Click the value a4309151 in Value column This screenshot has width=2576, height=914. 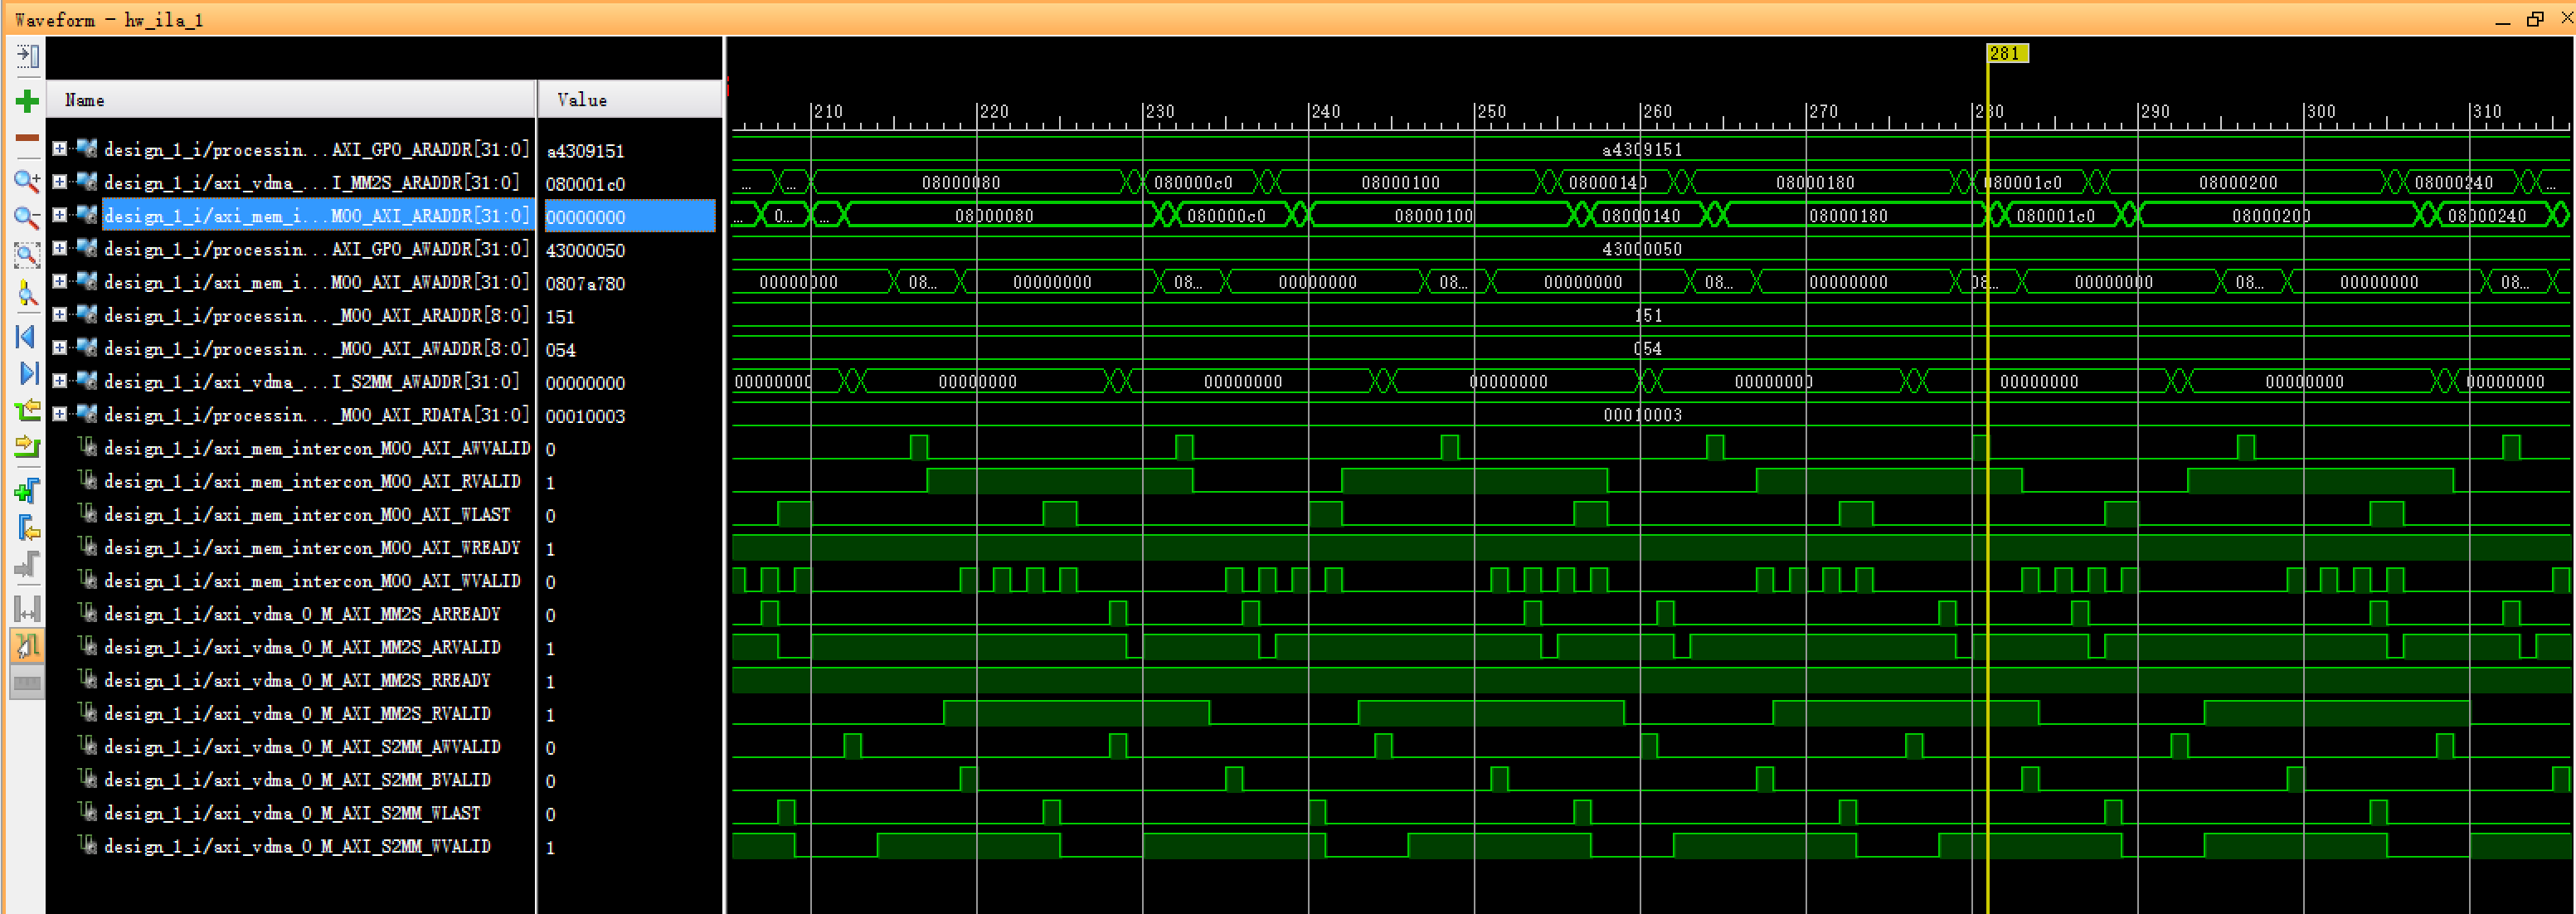click(x=585, y=151)
